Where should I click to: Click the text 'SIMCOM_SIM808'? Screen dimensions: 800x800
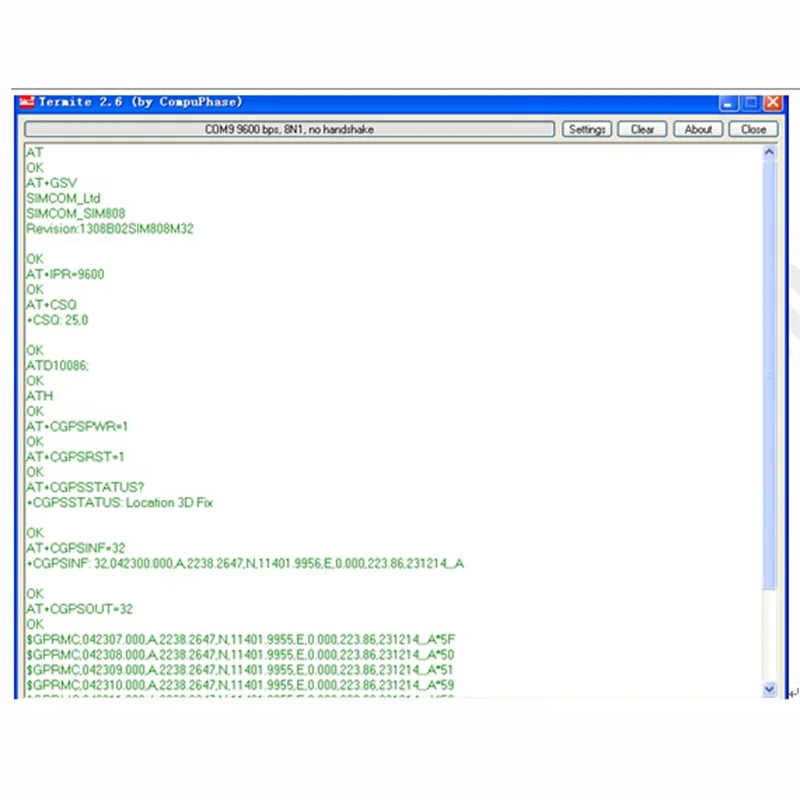[76, 214]
